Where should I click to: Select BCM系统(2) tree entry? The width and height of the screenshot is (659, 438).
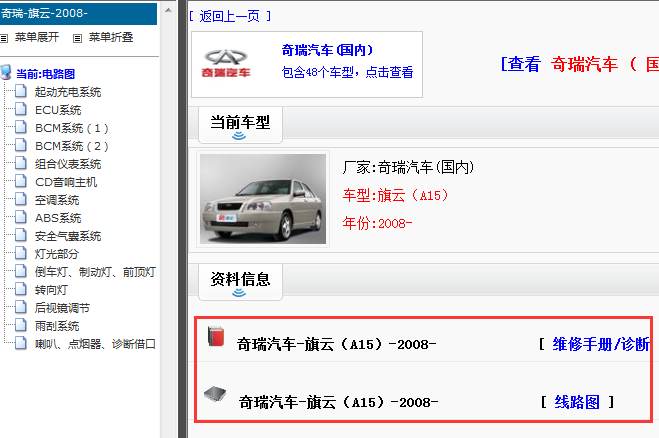click(x=72, y=146)
